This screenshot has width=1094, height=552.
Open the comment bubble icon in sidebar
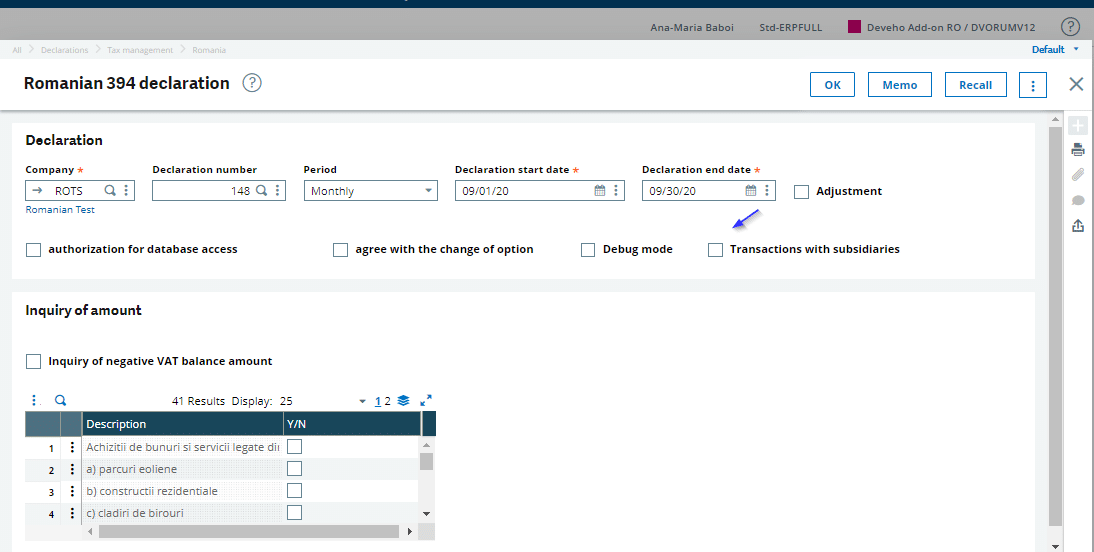(1078, 200)
